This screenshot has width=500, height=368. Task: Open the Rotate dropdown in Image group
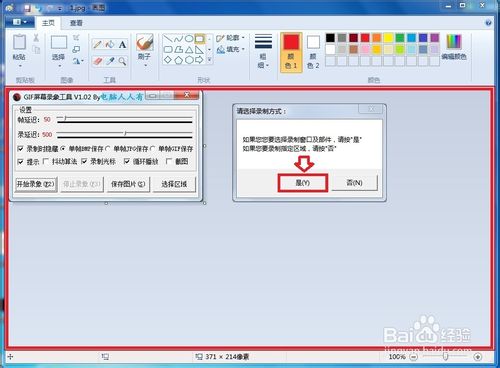click(x=78, y=61)
